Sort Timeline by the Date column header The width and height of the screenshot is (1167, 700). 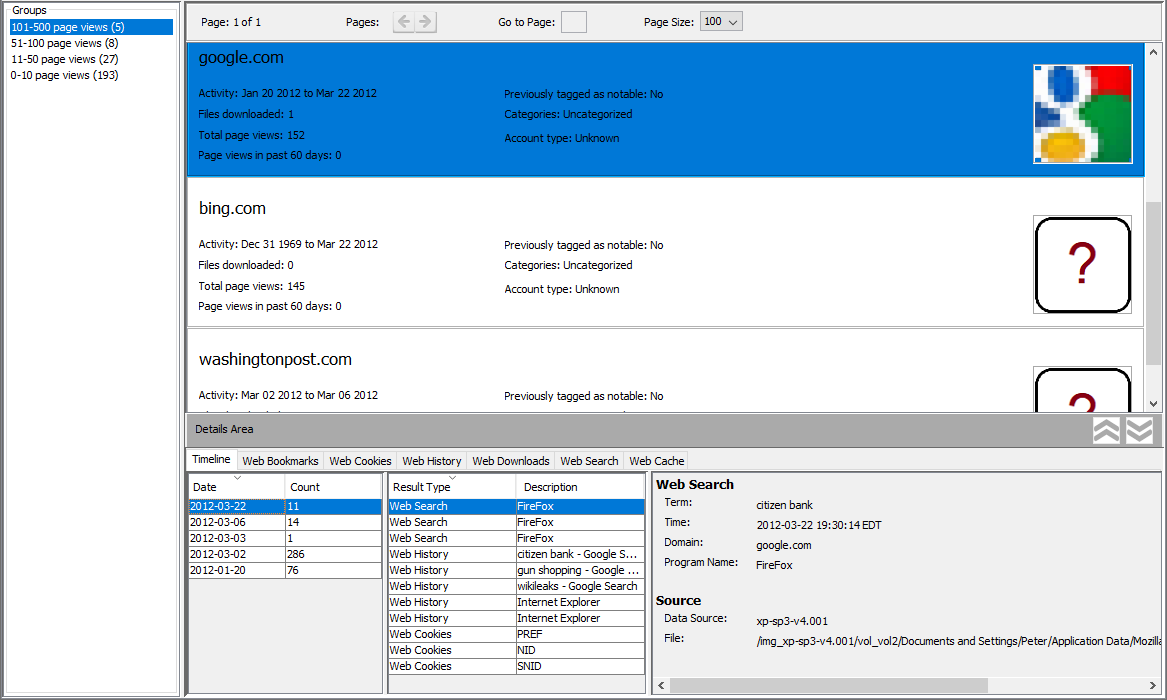236,487
